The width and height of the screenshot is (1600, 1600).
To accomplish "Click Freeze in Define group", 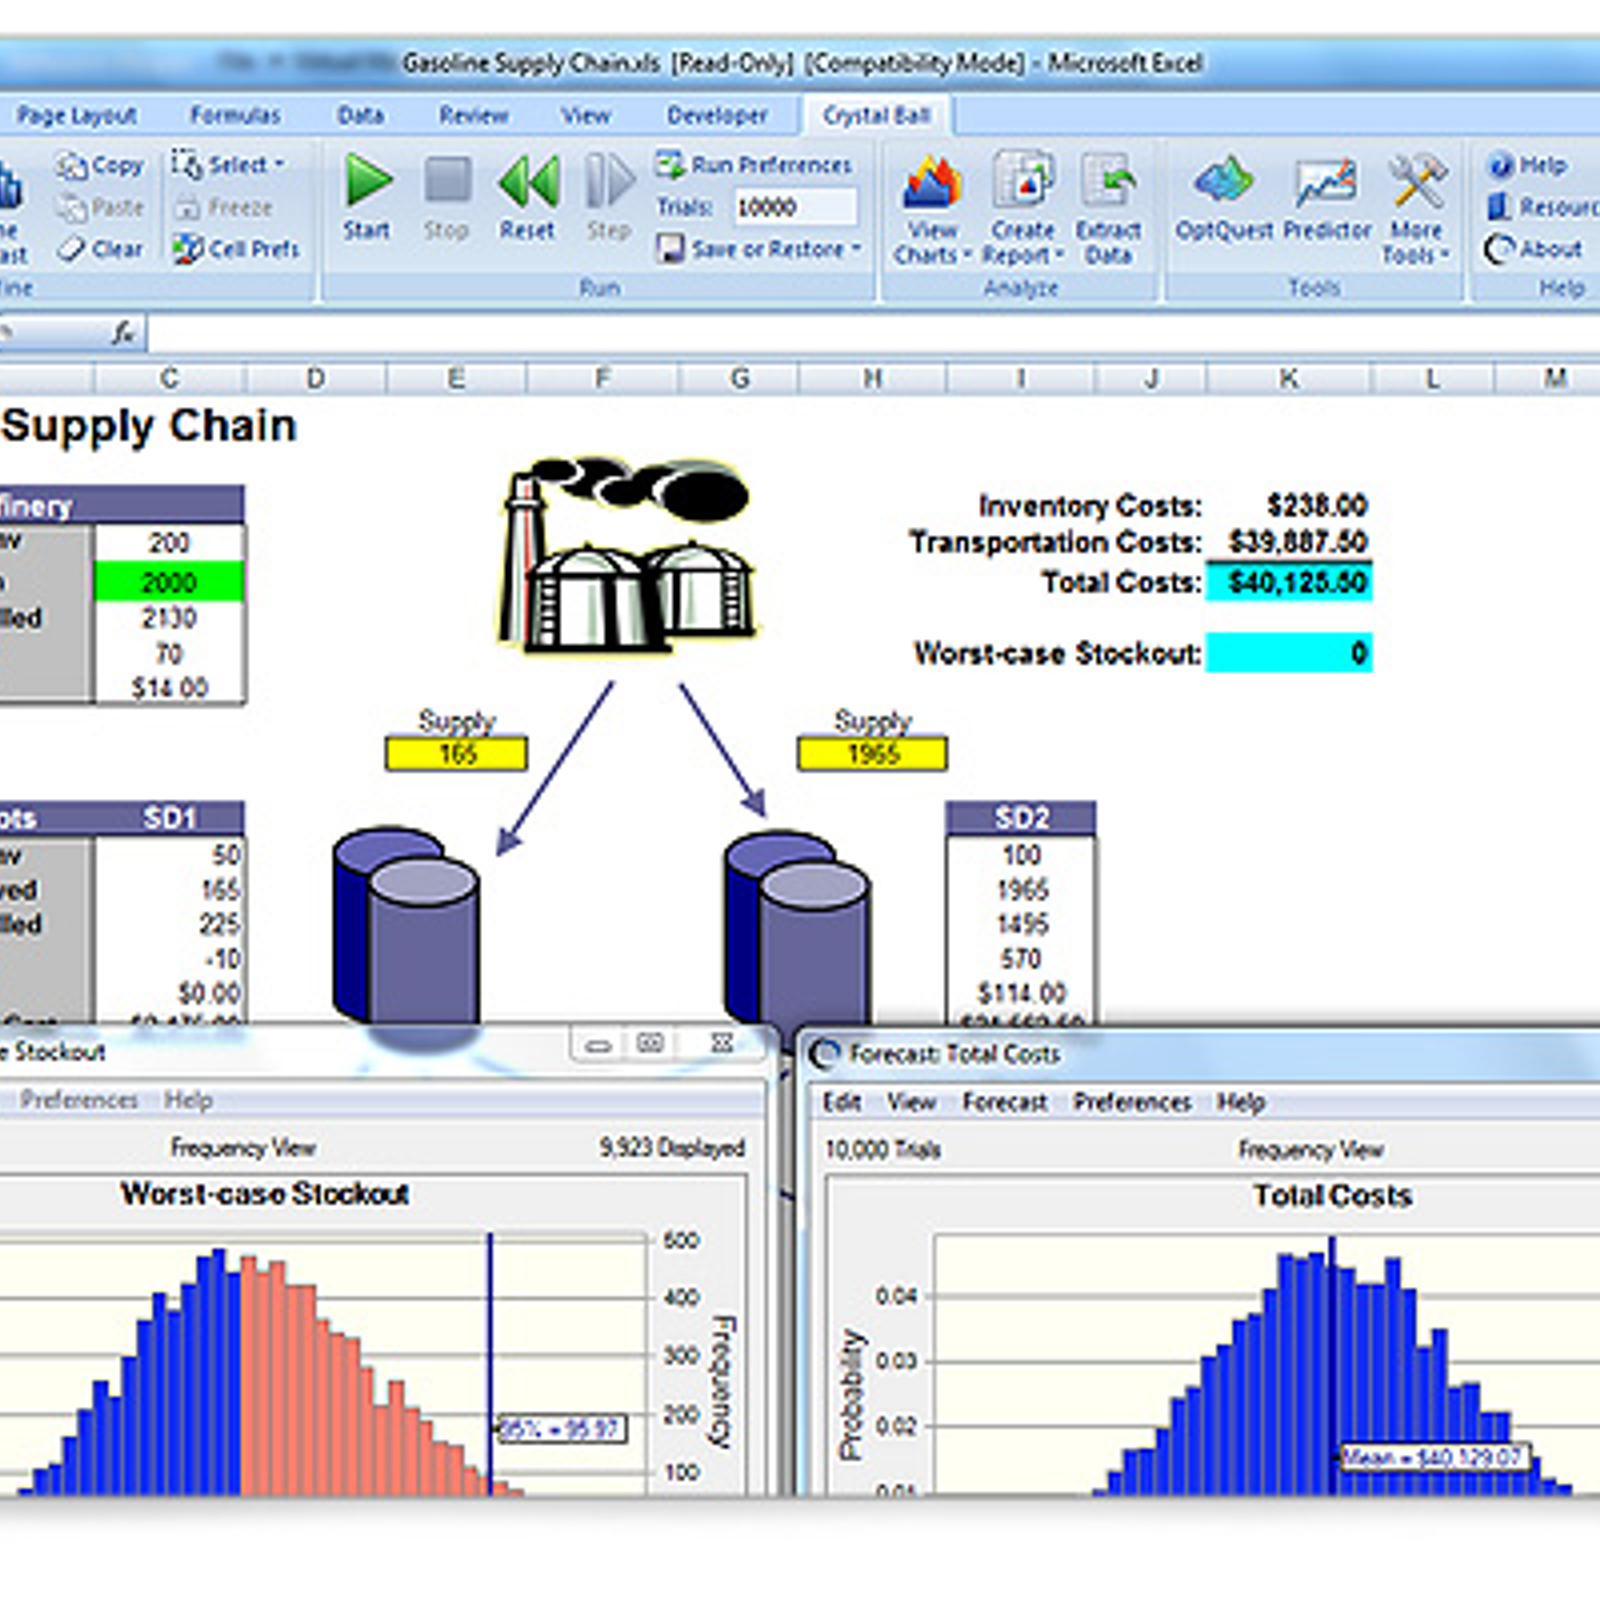I will click(224, 208).
